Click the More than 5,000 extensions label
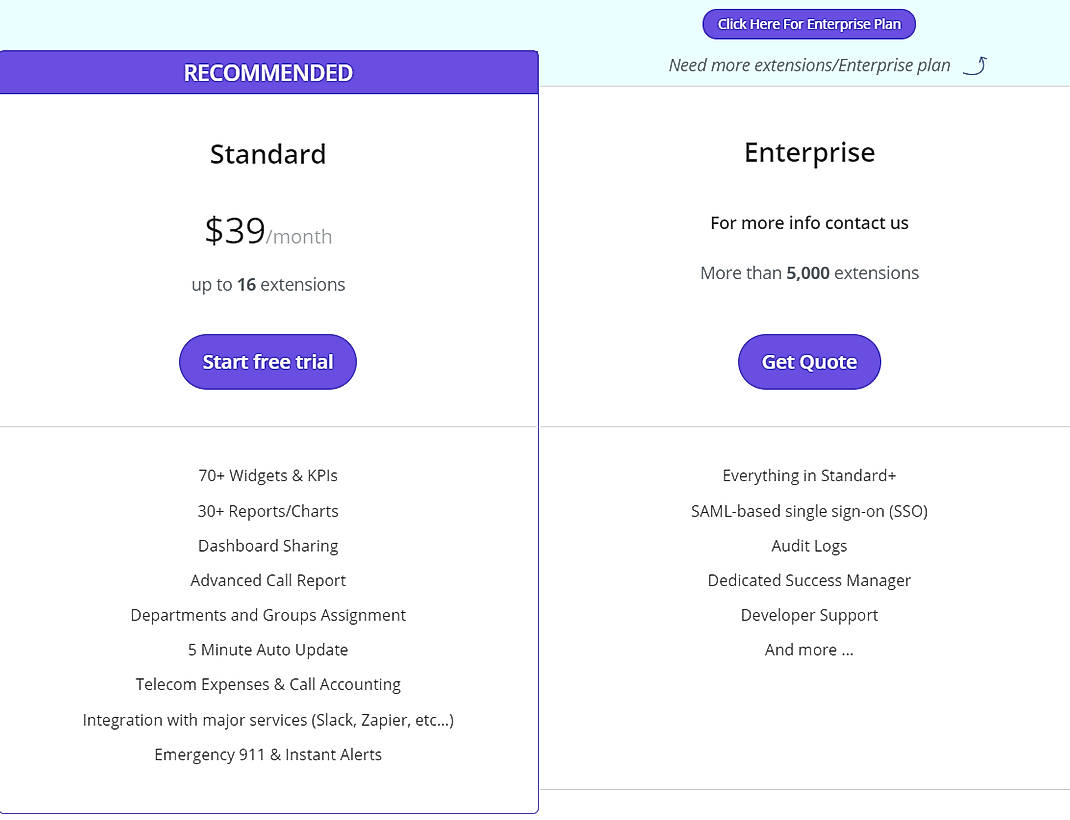Screen dimensions: 1070x820 click(809, 272)
